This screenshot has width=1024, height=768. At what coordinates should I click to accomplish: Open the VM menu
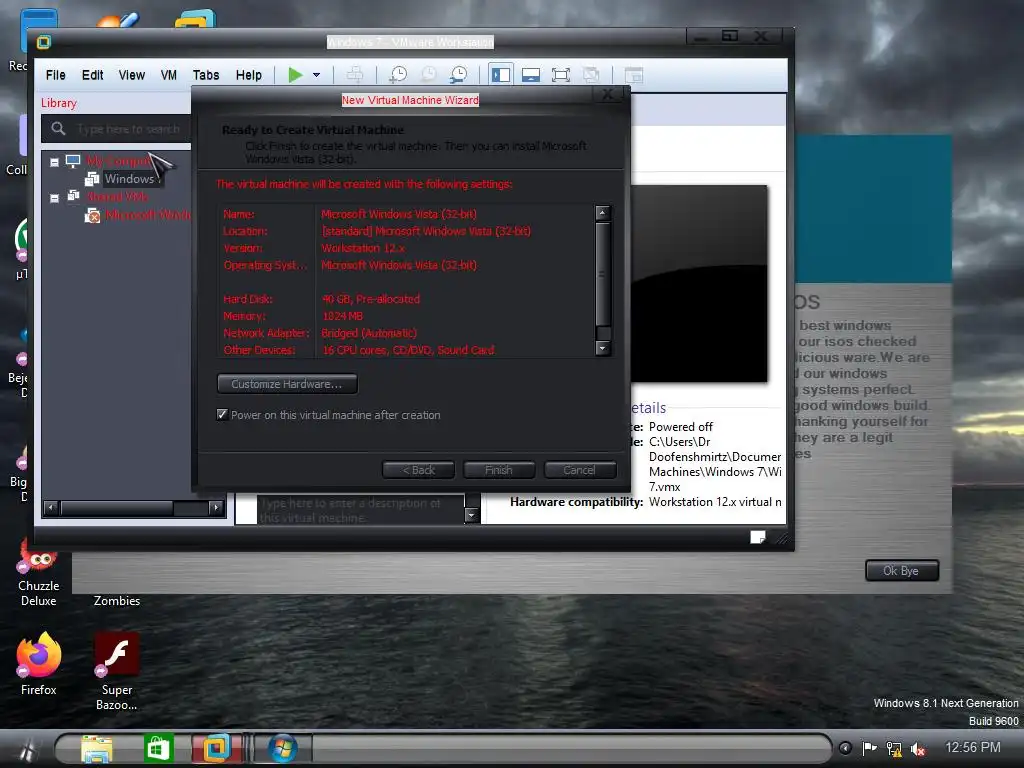point(168,75)
